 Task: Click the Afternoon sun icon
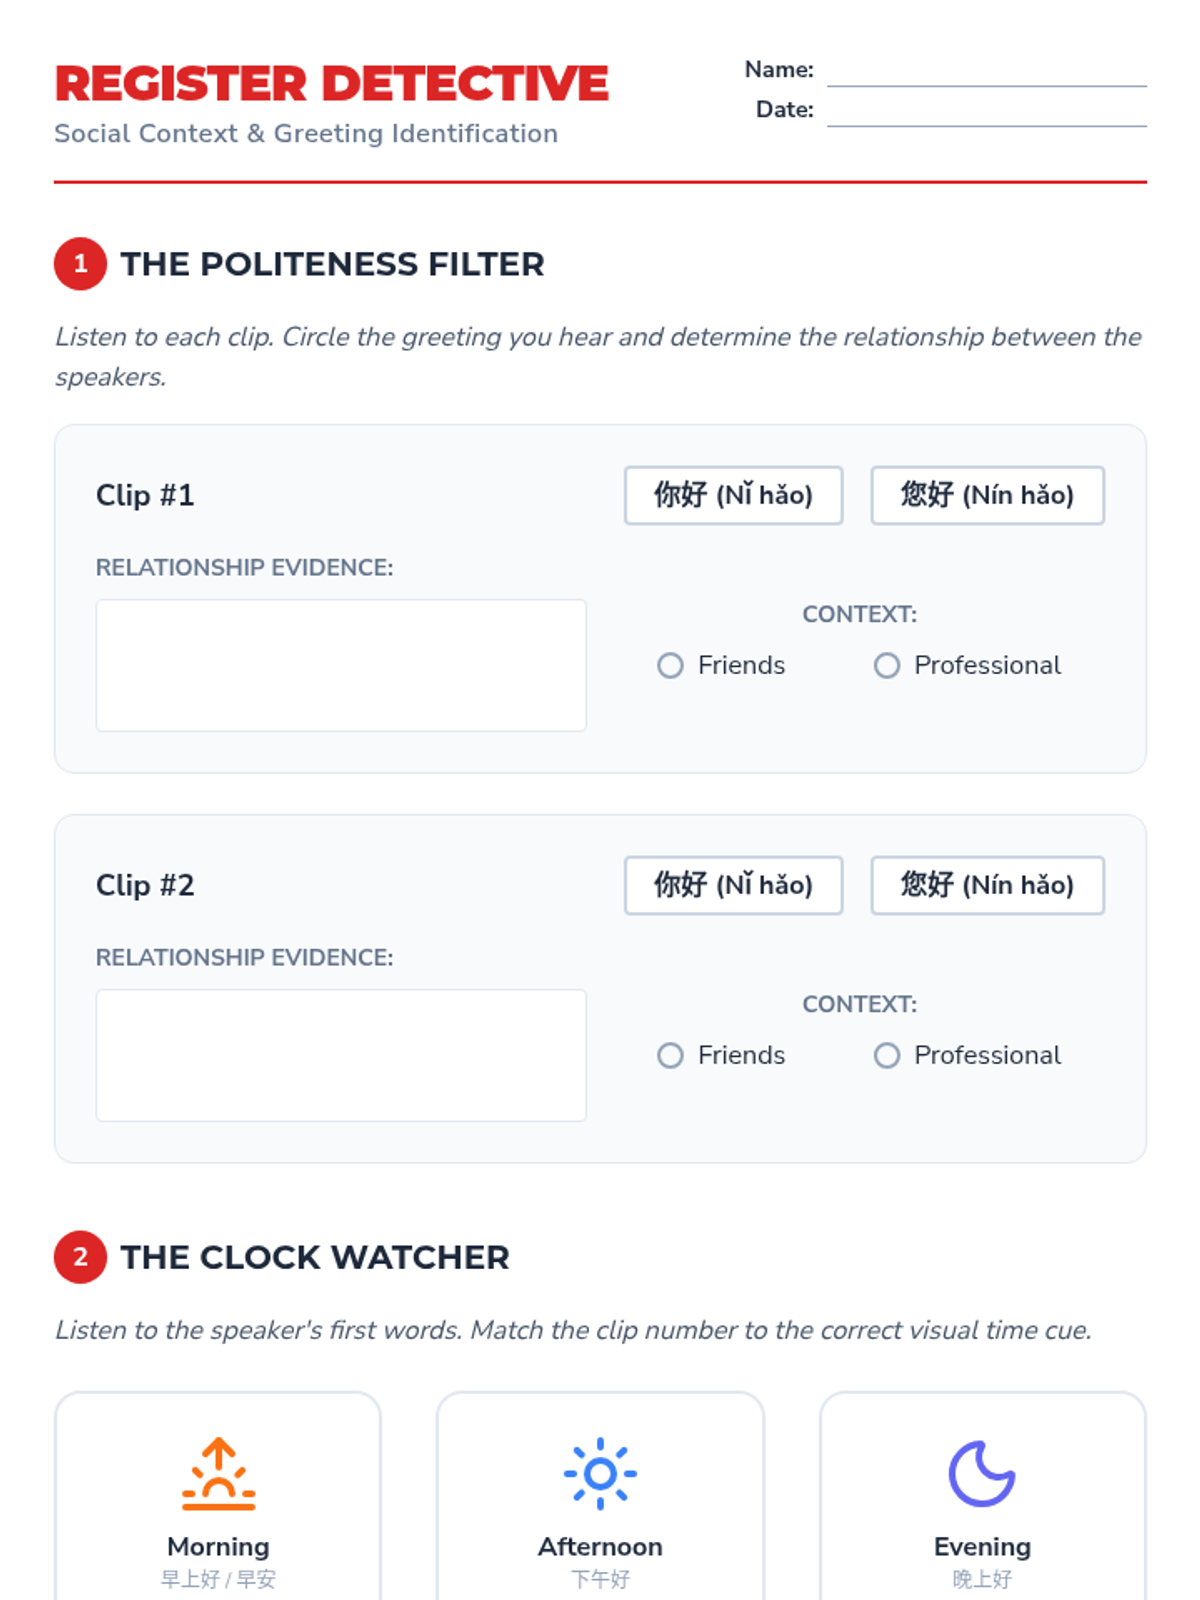[x=600, y=1473]
